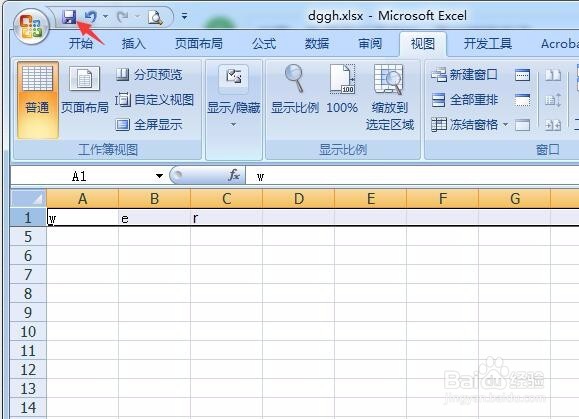Select column E header
579x419 pixels.
point(371,199)
